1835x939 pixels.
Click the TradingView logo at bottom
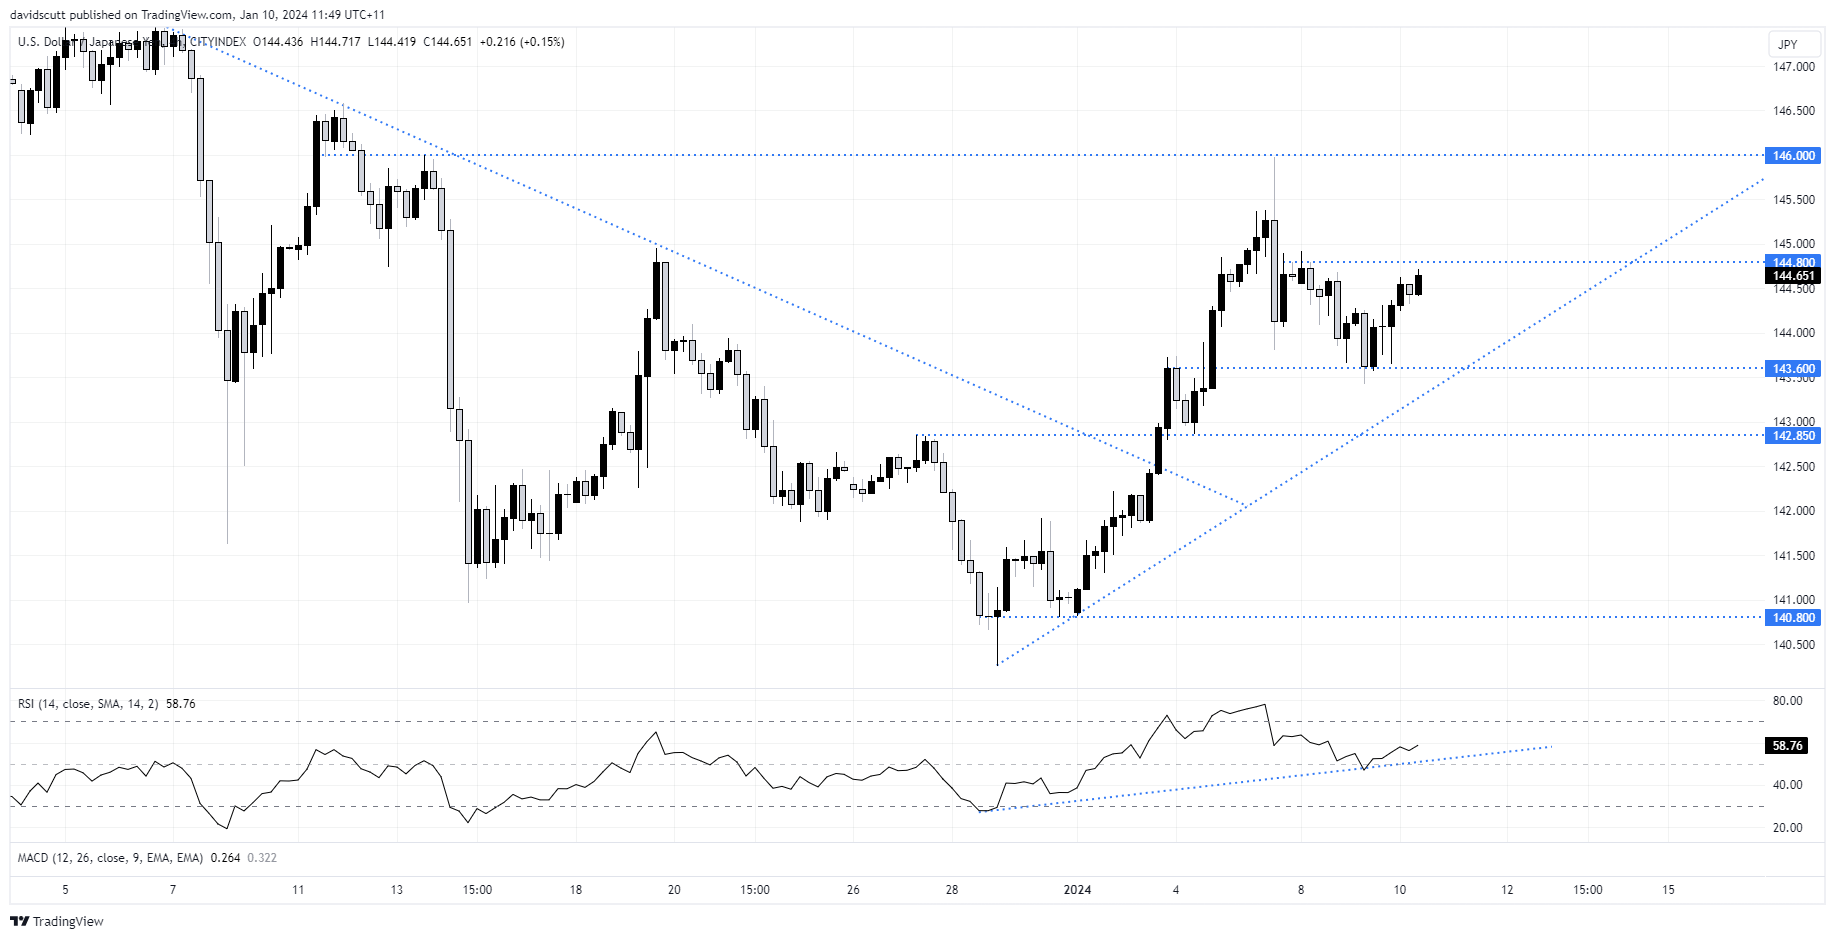click(x=57, y=921)
